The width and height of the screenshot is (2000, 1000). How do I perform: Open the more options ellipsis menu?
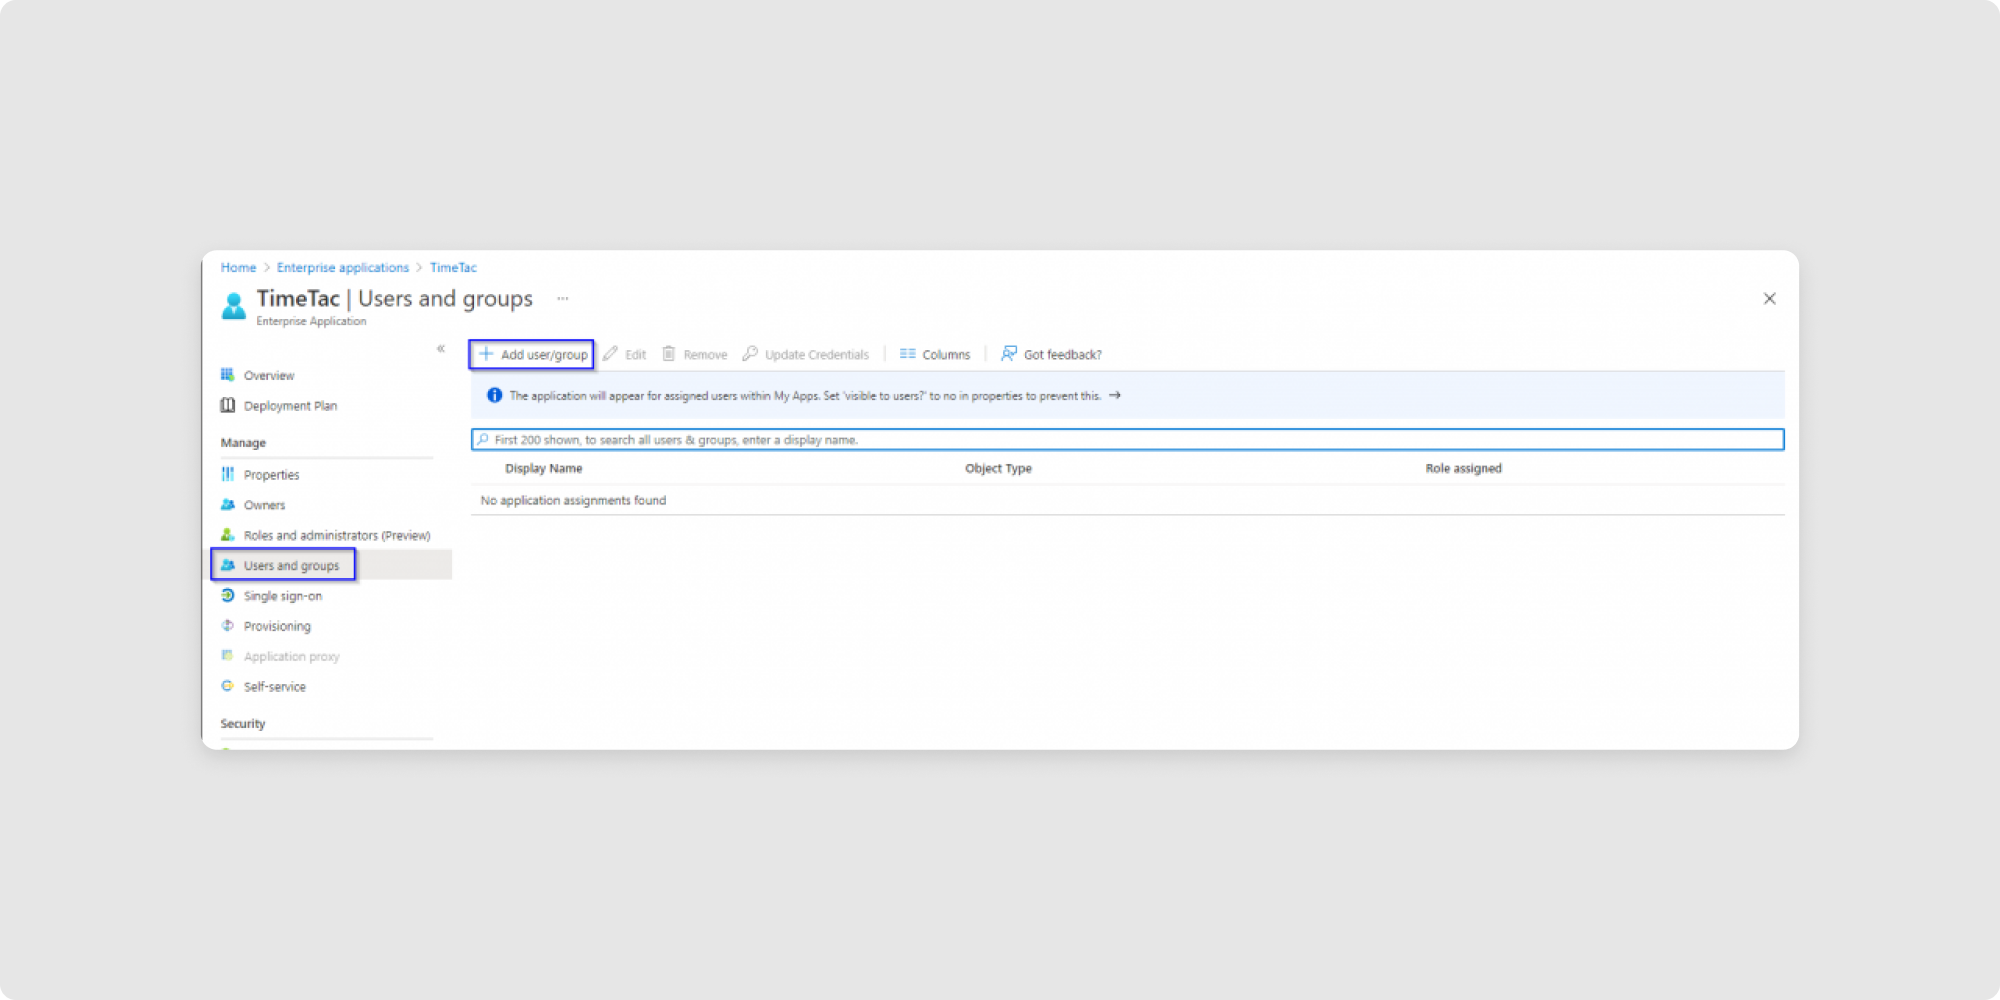563,299
